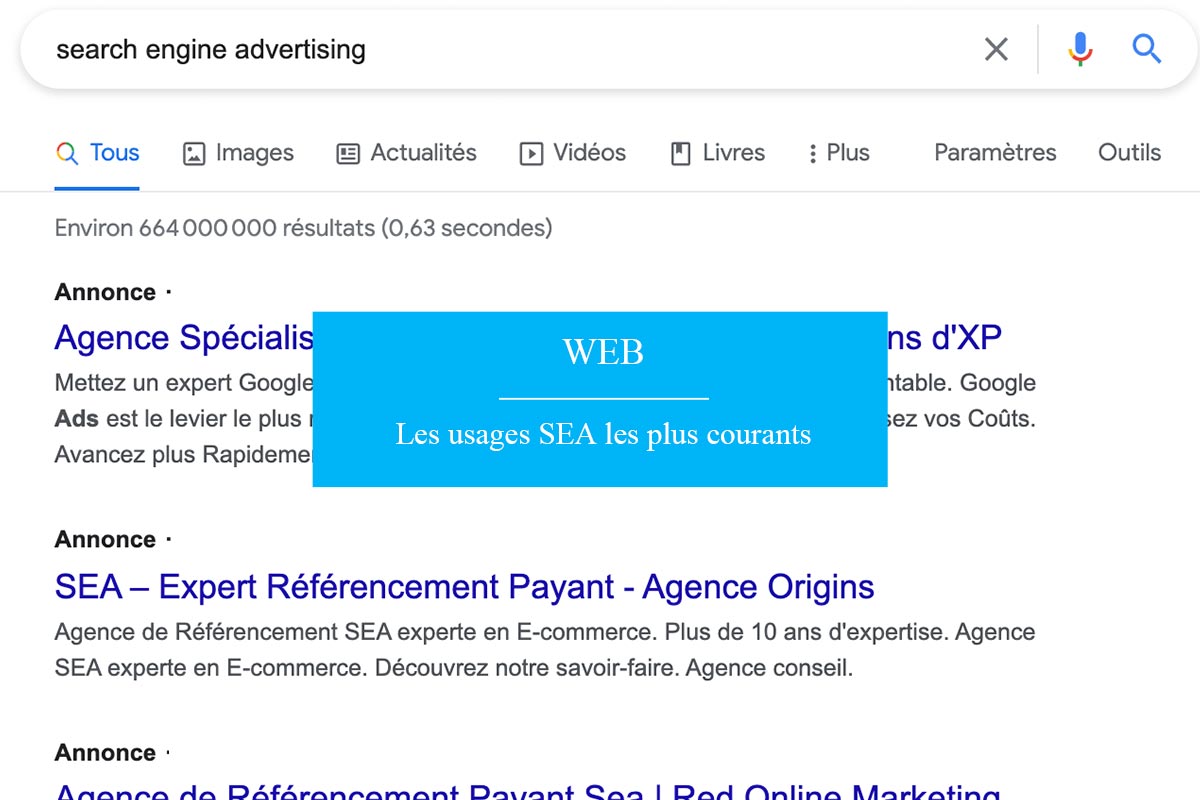Click the Vidéos play icon
This screenshot has width=1200, height=800.
point(531,154)
